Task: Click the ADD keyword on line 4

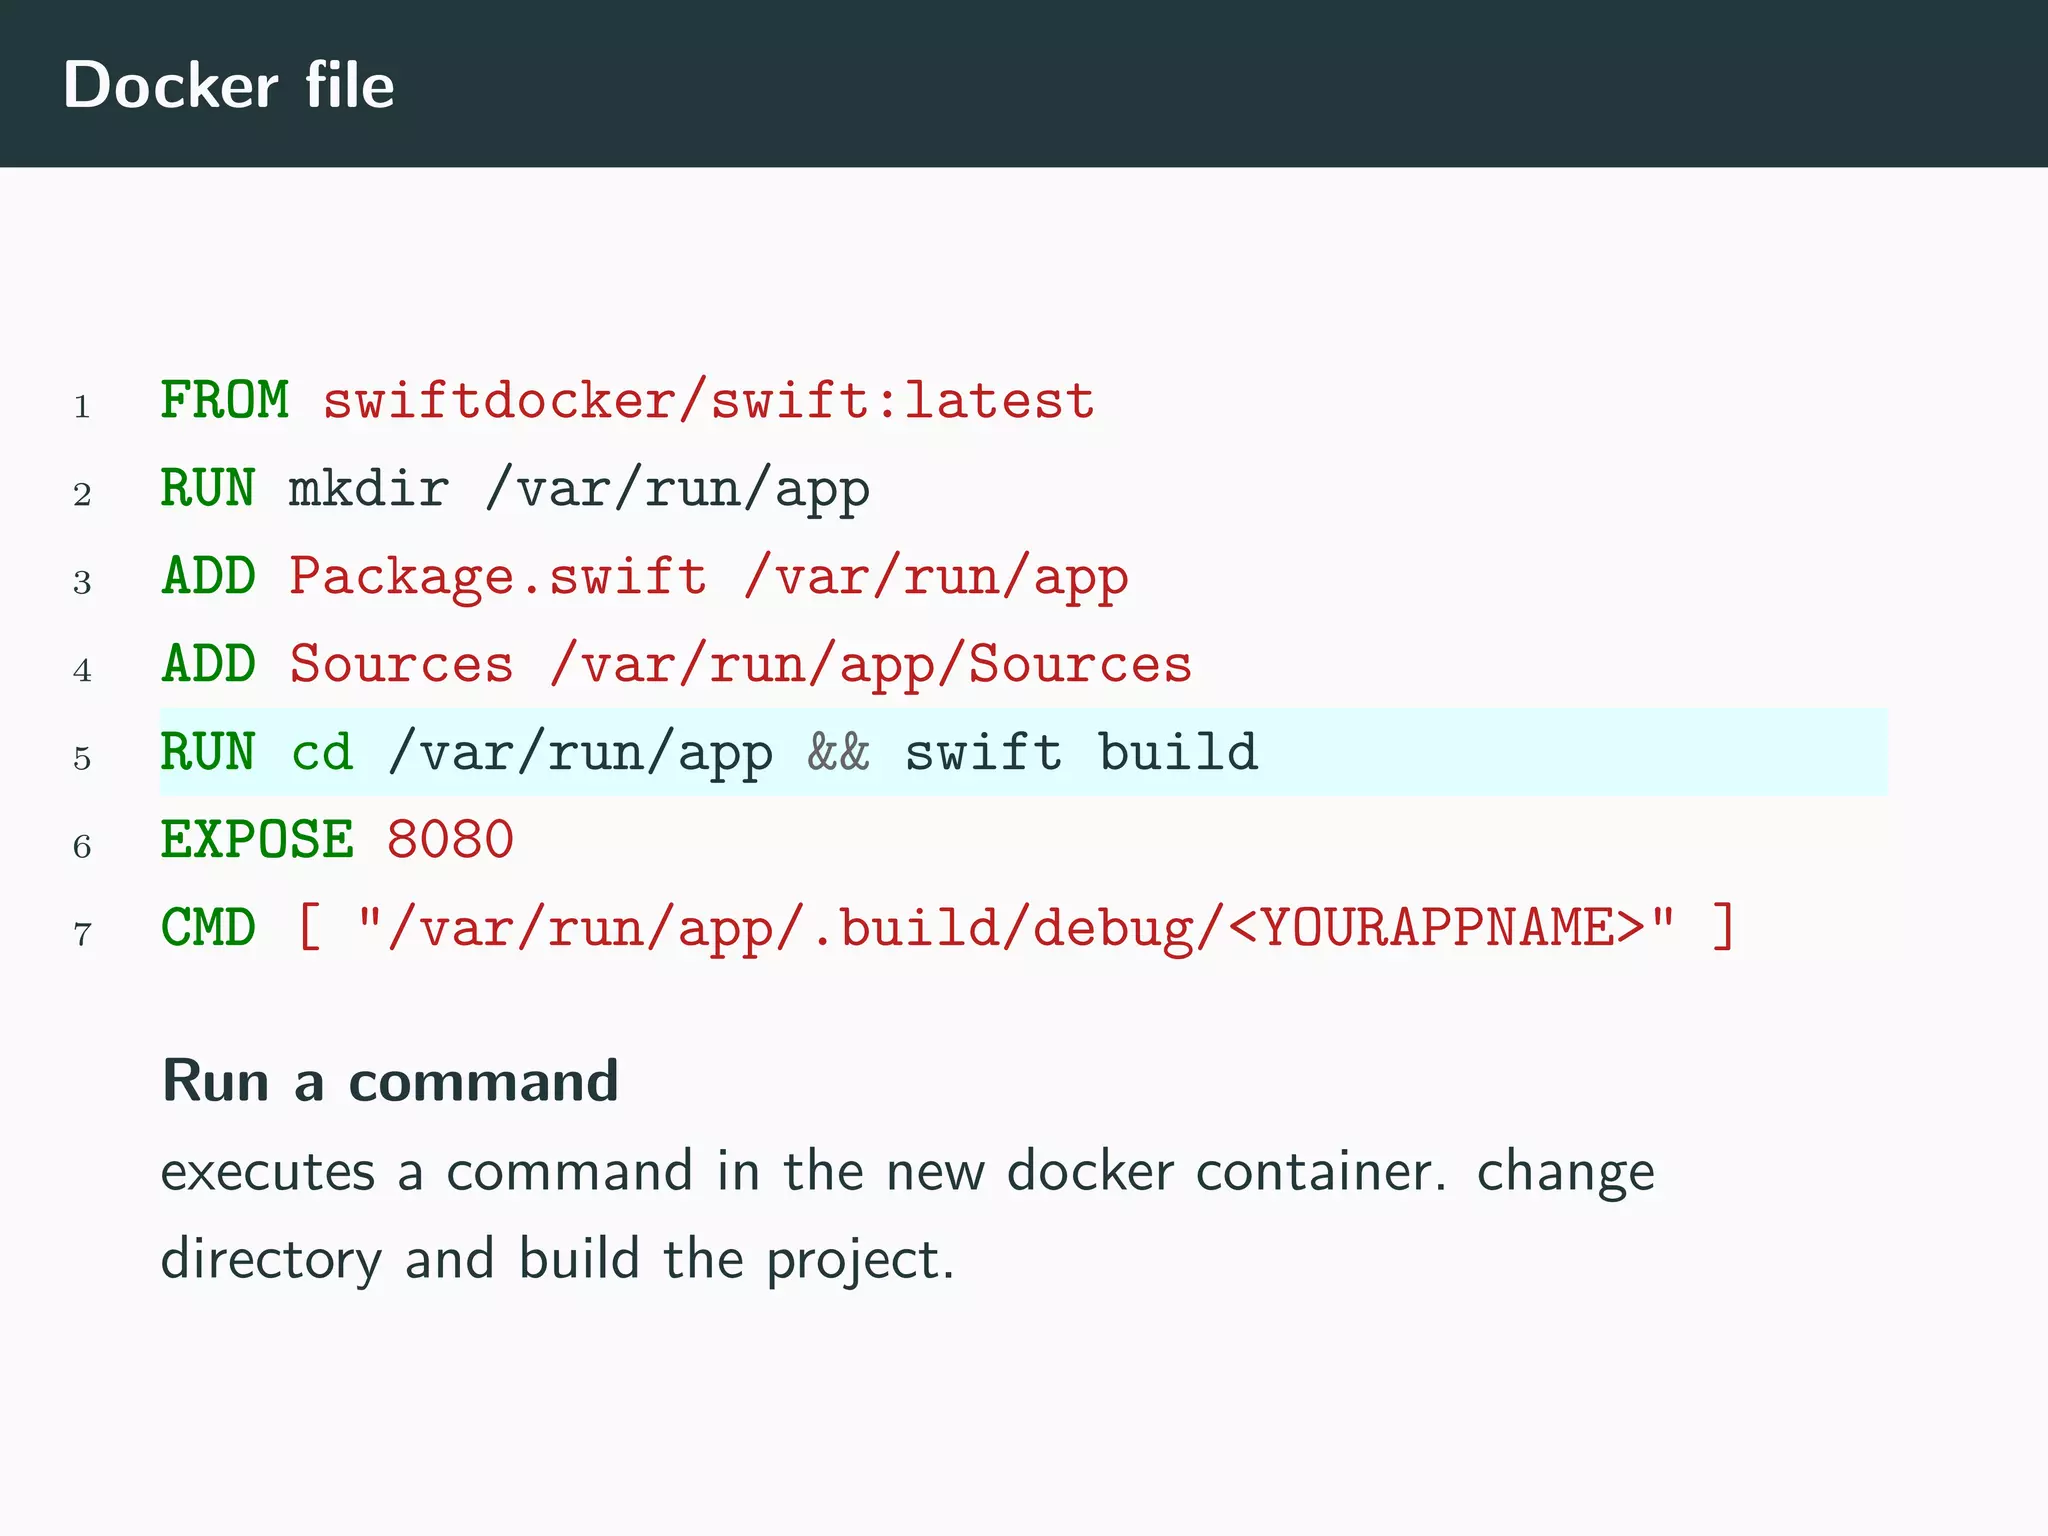Action: [208, 665]
